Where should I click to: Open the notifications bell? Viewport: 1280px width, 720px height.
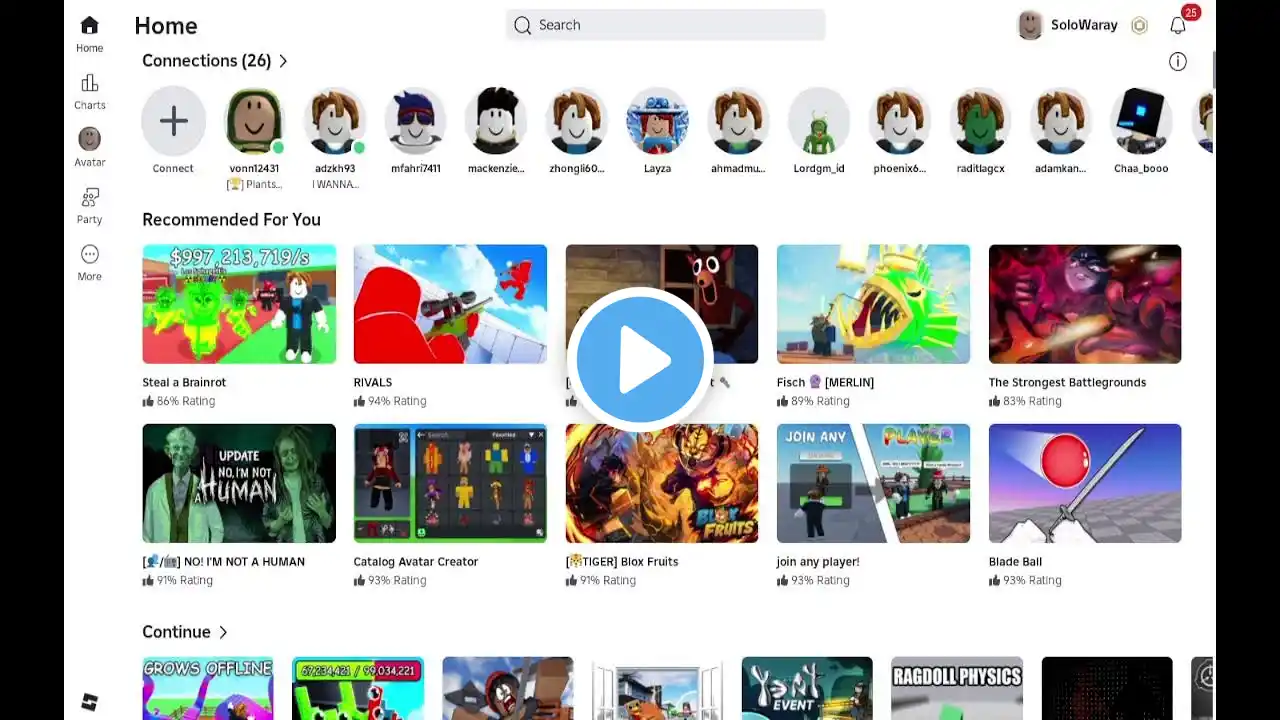[1178, 25]
